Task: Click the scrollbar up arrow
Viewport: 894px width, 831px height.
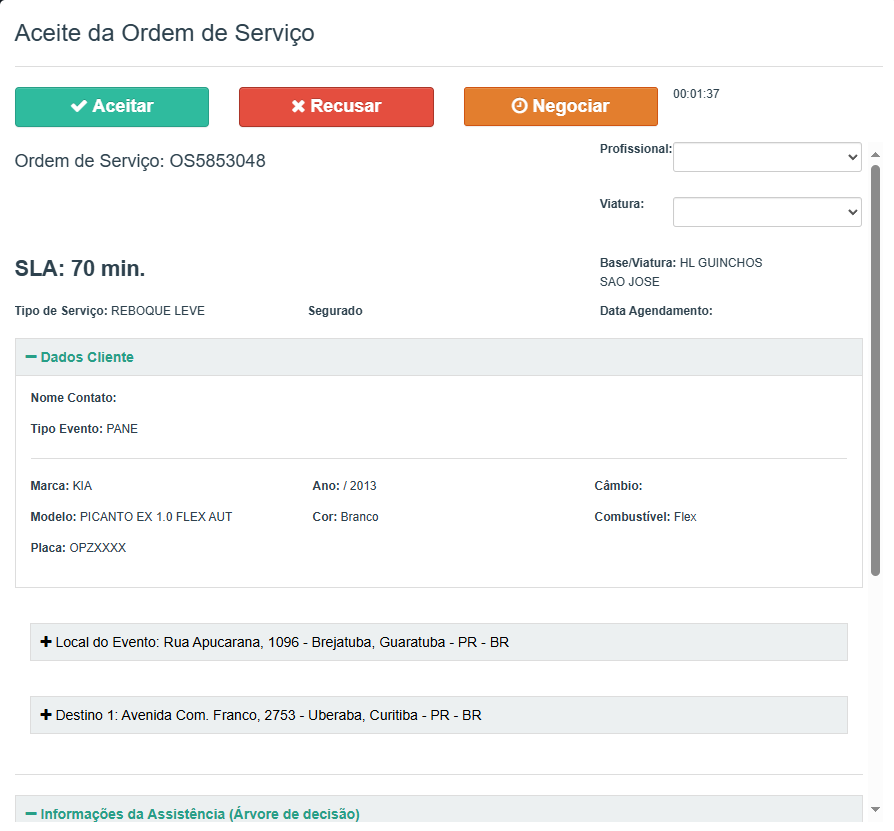Action: 876,155
